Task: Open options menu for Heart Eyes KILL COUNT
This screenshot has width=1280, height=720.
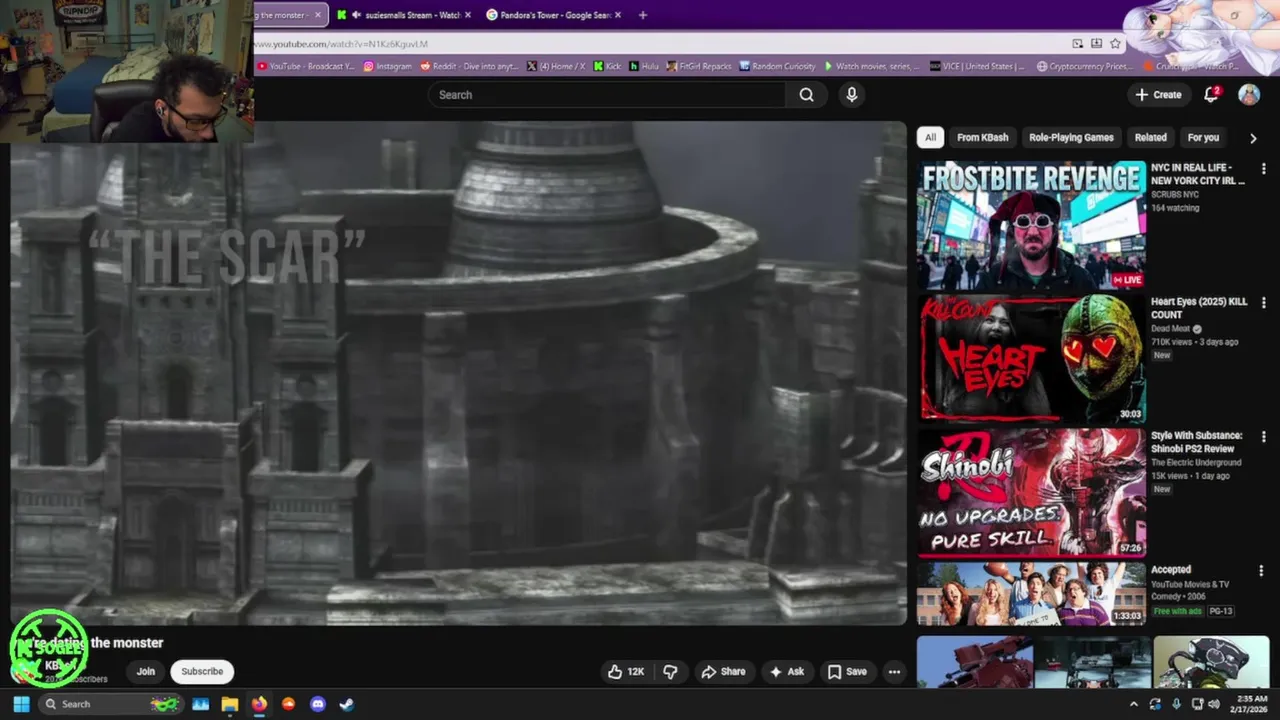Action: 1263,303
